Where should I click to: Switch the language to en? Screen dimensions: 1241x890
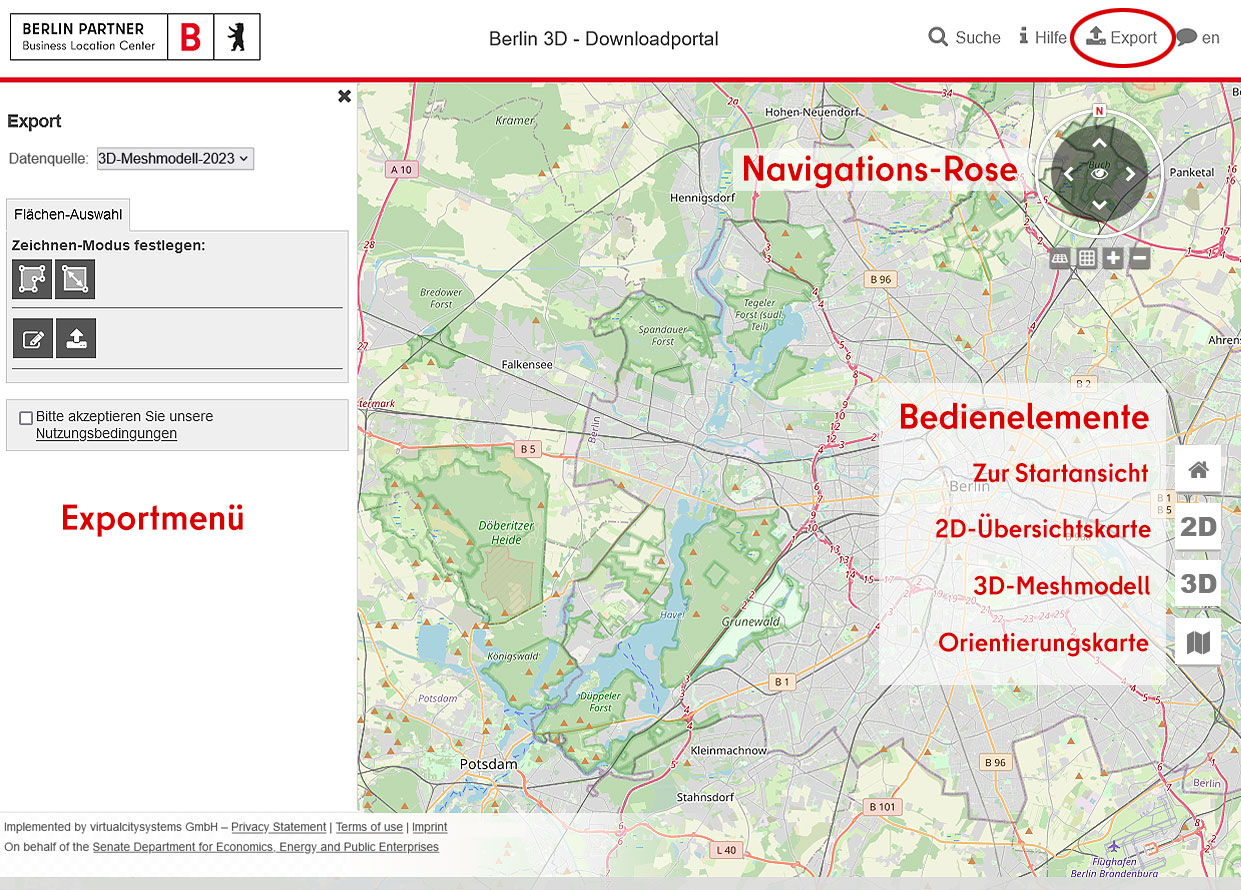click(1198, 38)
